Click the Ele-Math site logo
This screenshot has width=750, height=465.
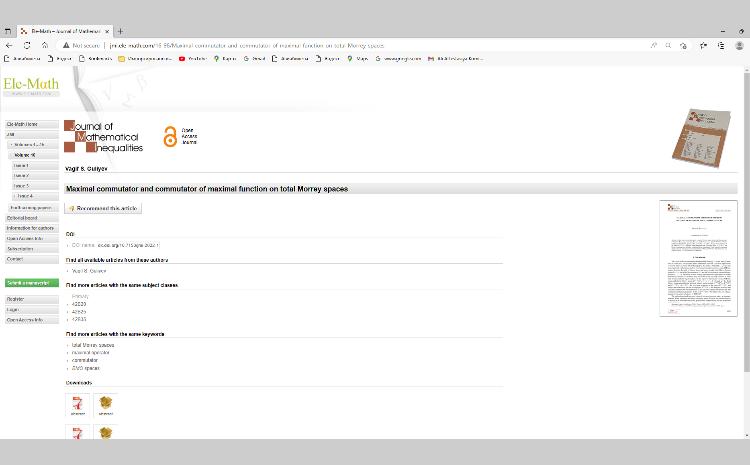(30, 86)
